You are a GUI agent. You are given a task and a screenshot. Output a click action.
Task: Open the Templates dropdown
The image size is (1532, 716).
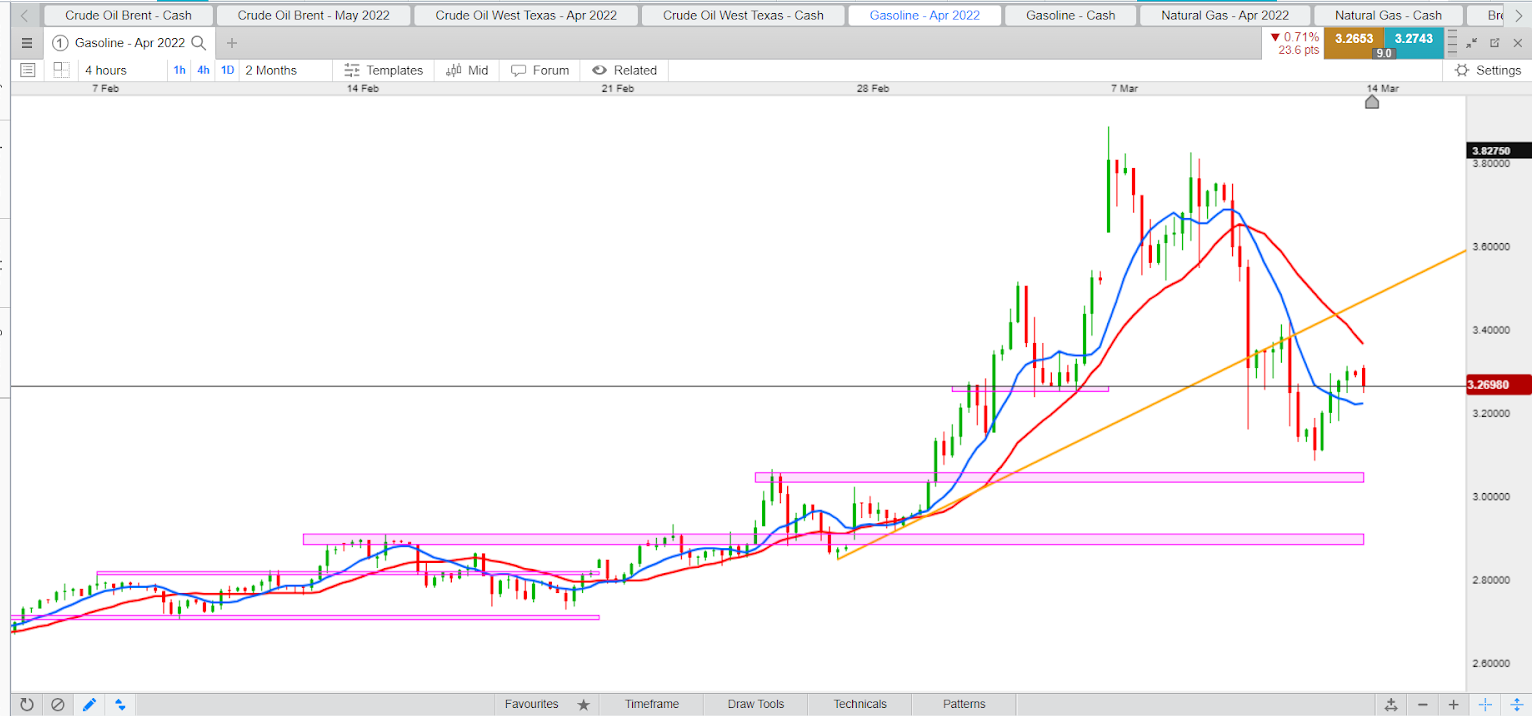(383, 70)
